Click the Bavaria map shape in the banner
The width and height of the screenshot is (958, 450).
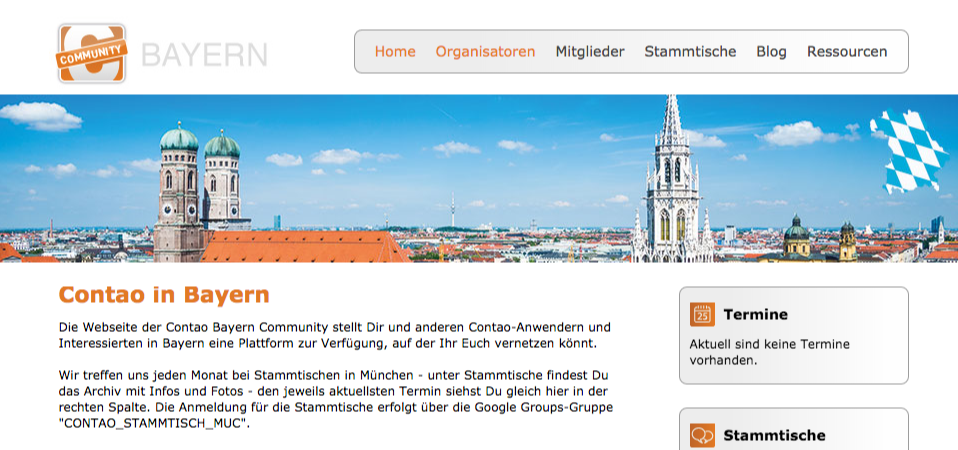point(910,151)
